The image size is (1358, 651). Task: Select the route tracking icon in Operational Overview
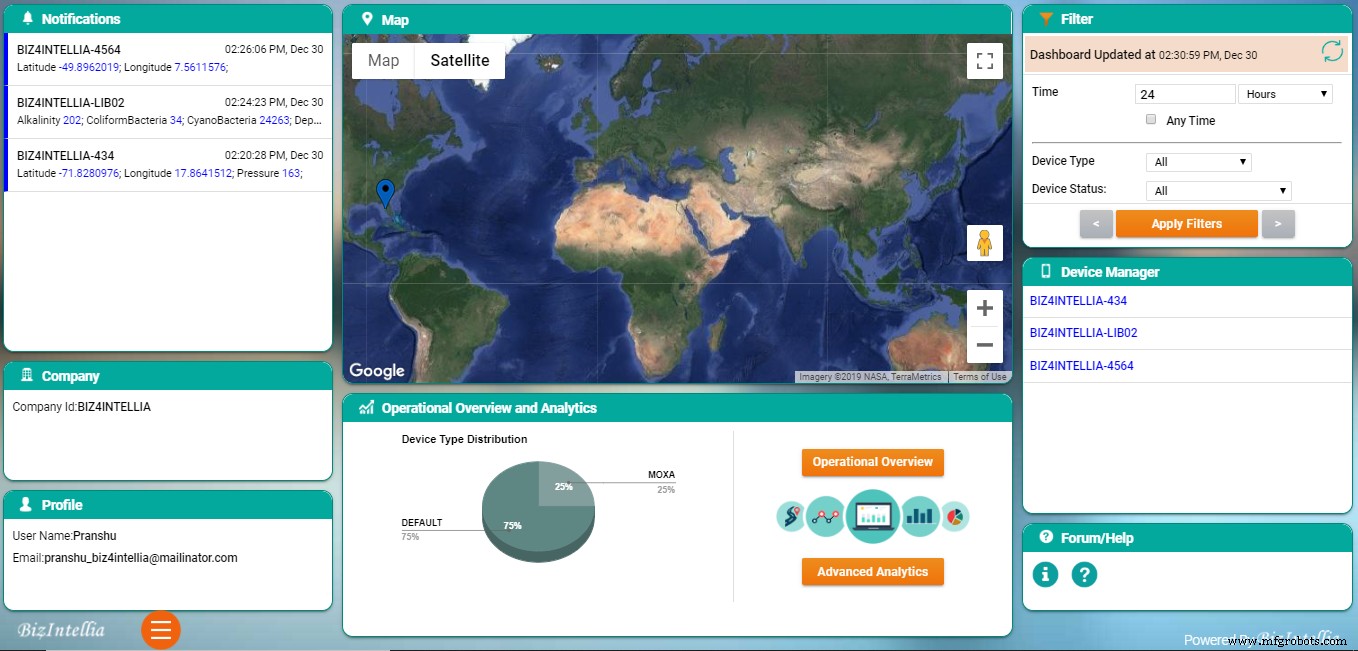tap(790, 516)
